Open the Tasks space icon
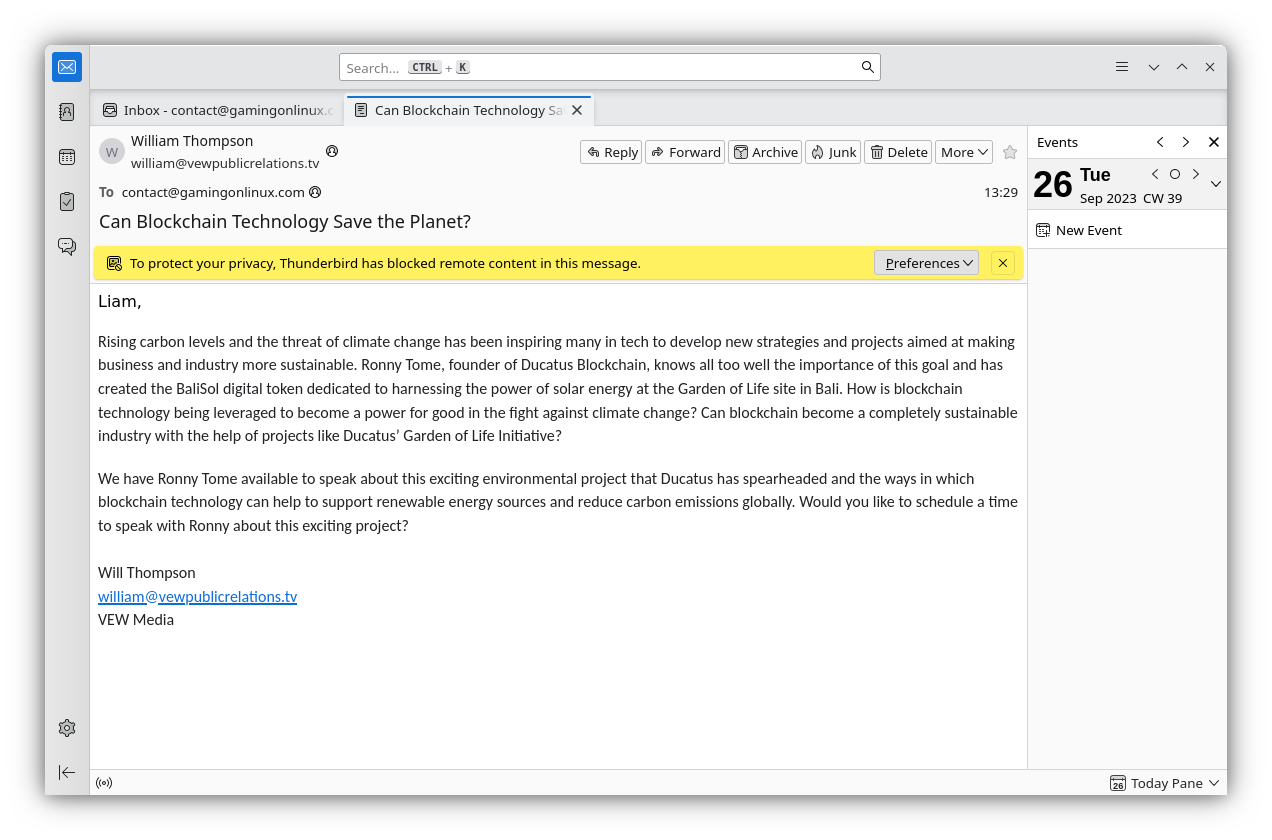 click(x=67, y=202)
